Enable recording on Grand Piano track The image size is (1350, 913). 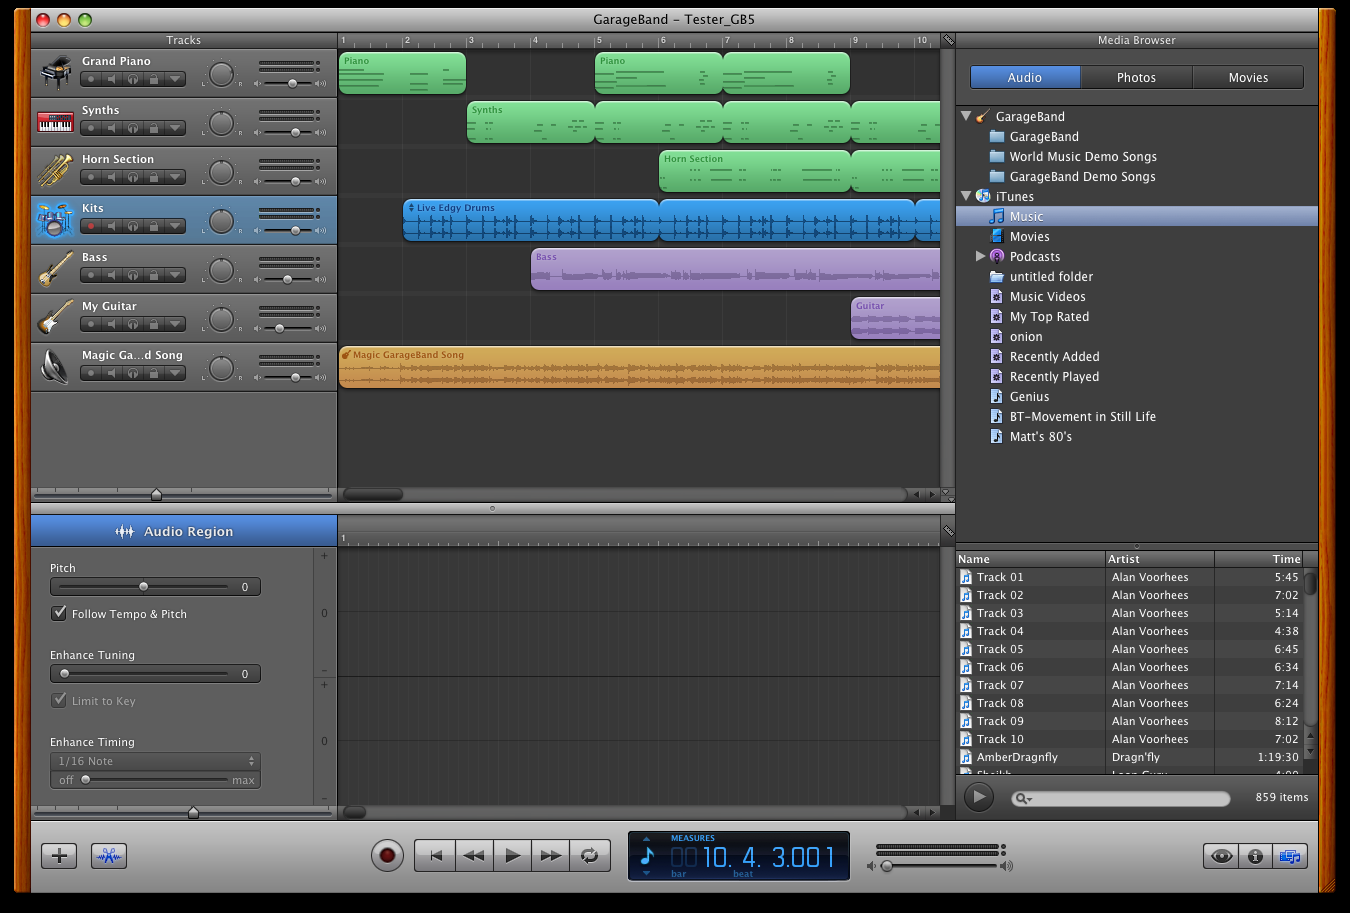pos(91,79)
